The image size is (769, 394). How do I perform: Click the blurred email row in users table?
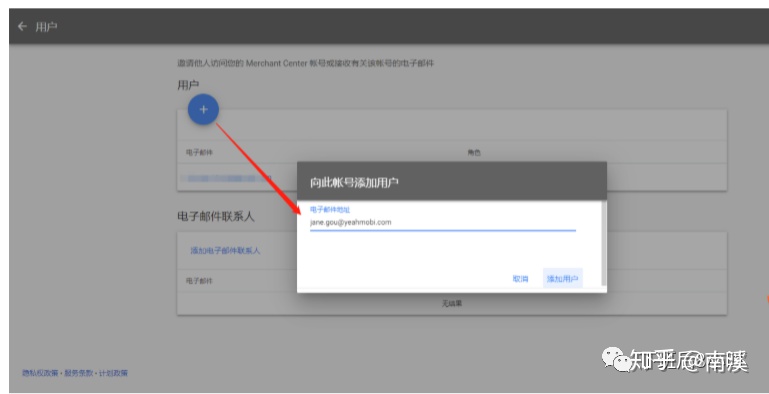[226, 178]
